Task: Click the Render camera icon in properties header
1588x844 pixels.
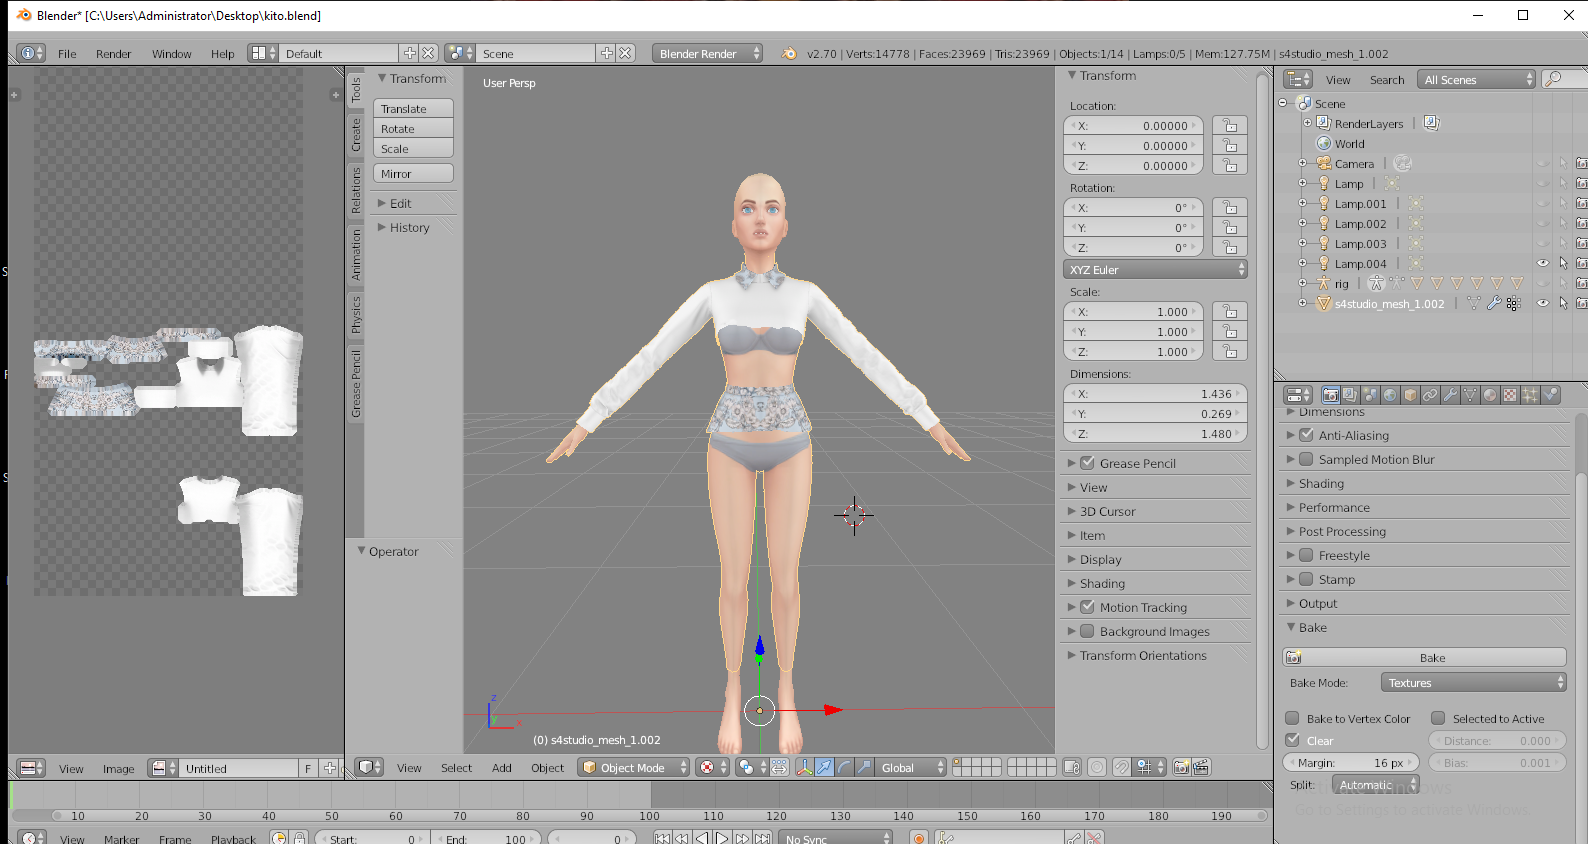Action: pos(1330,395)
